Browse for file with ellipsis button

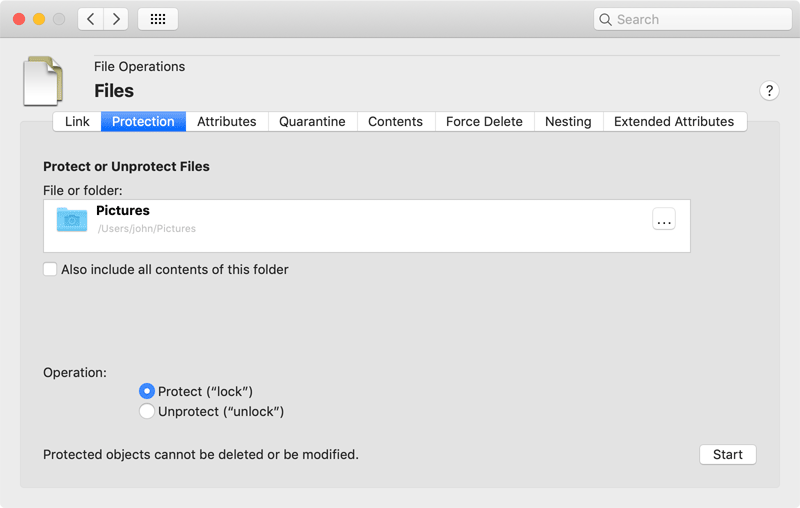click(664, 219)
